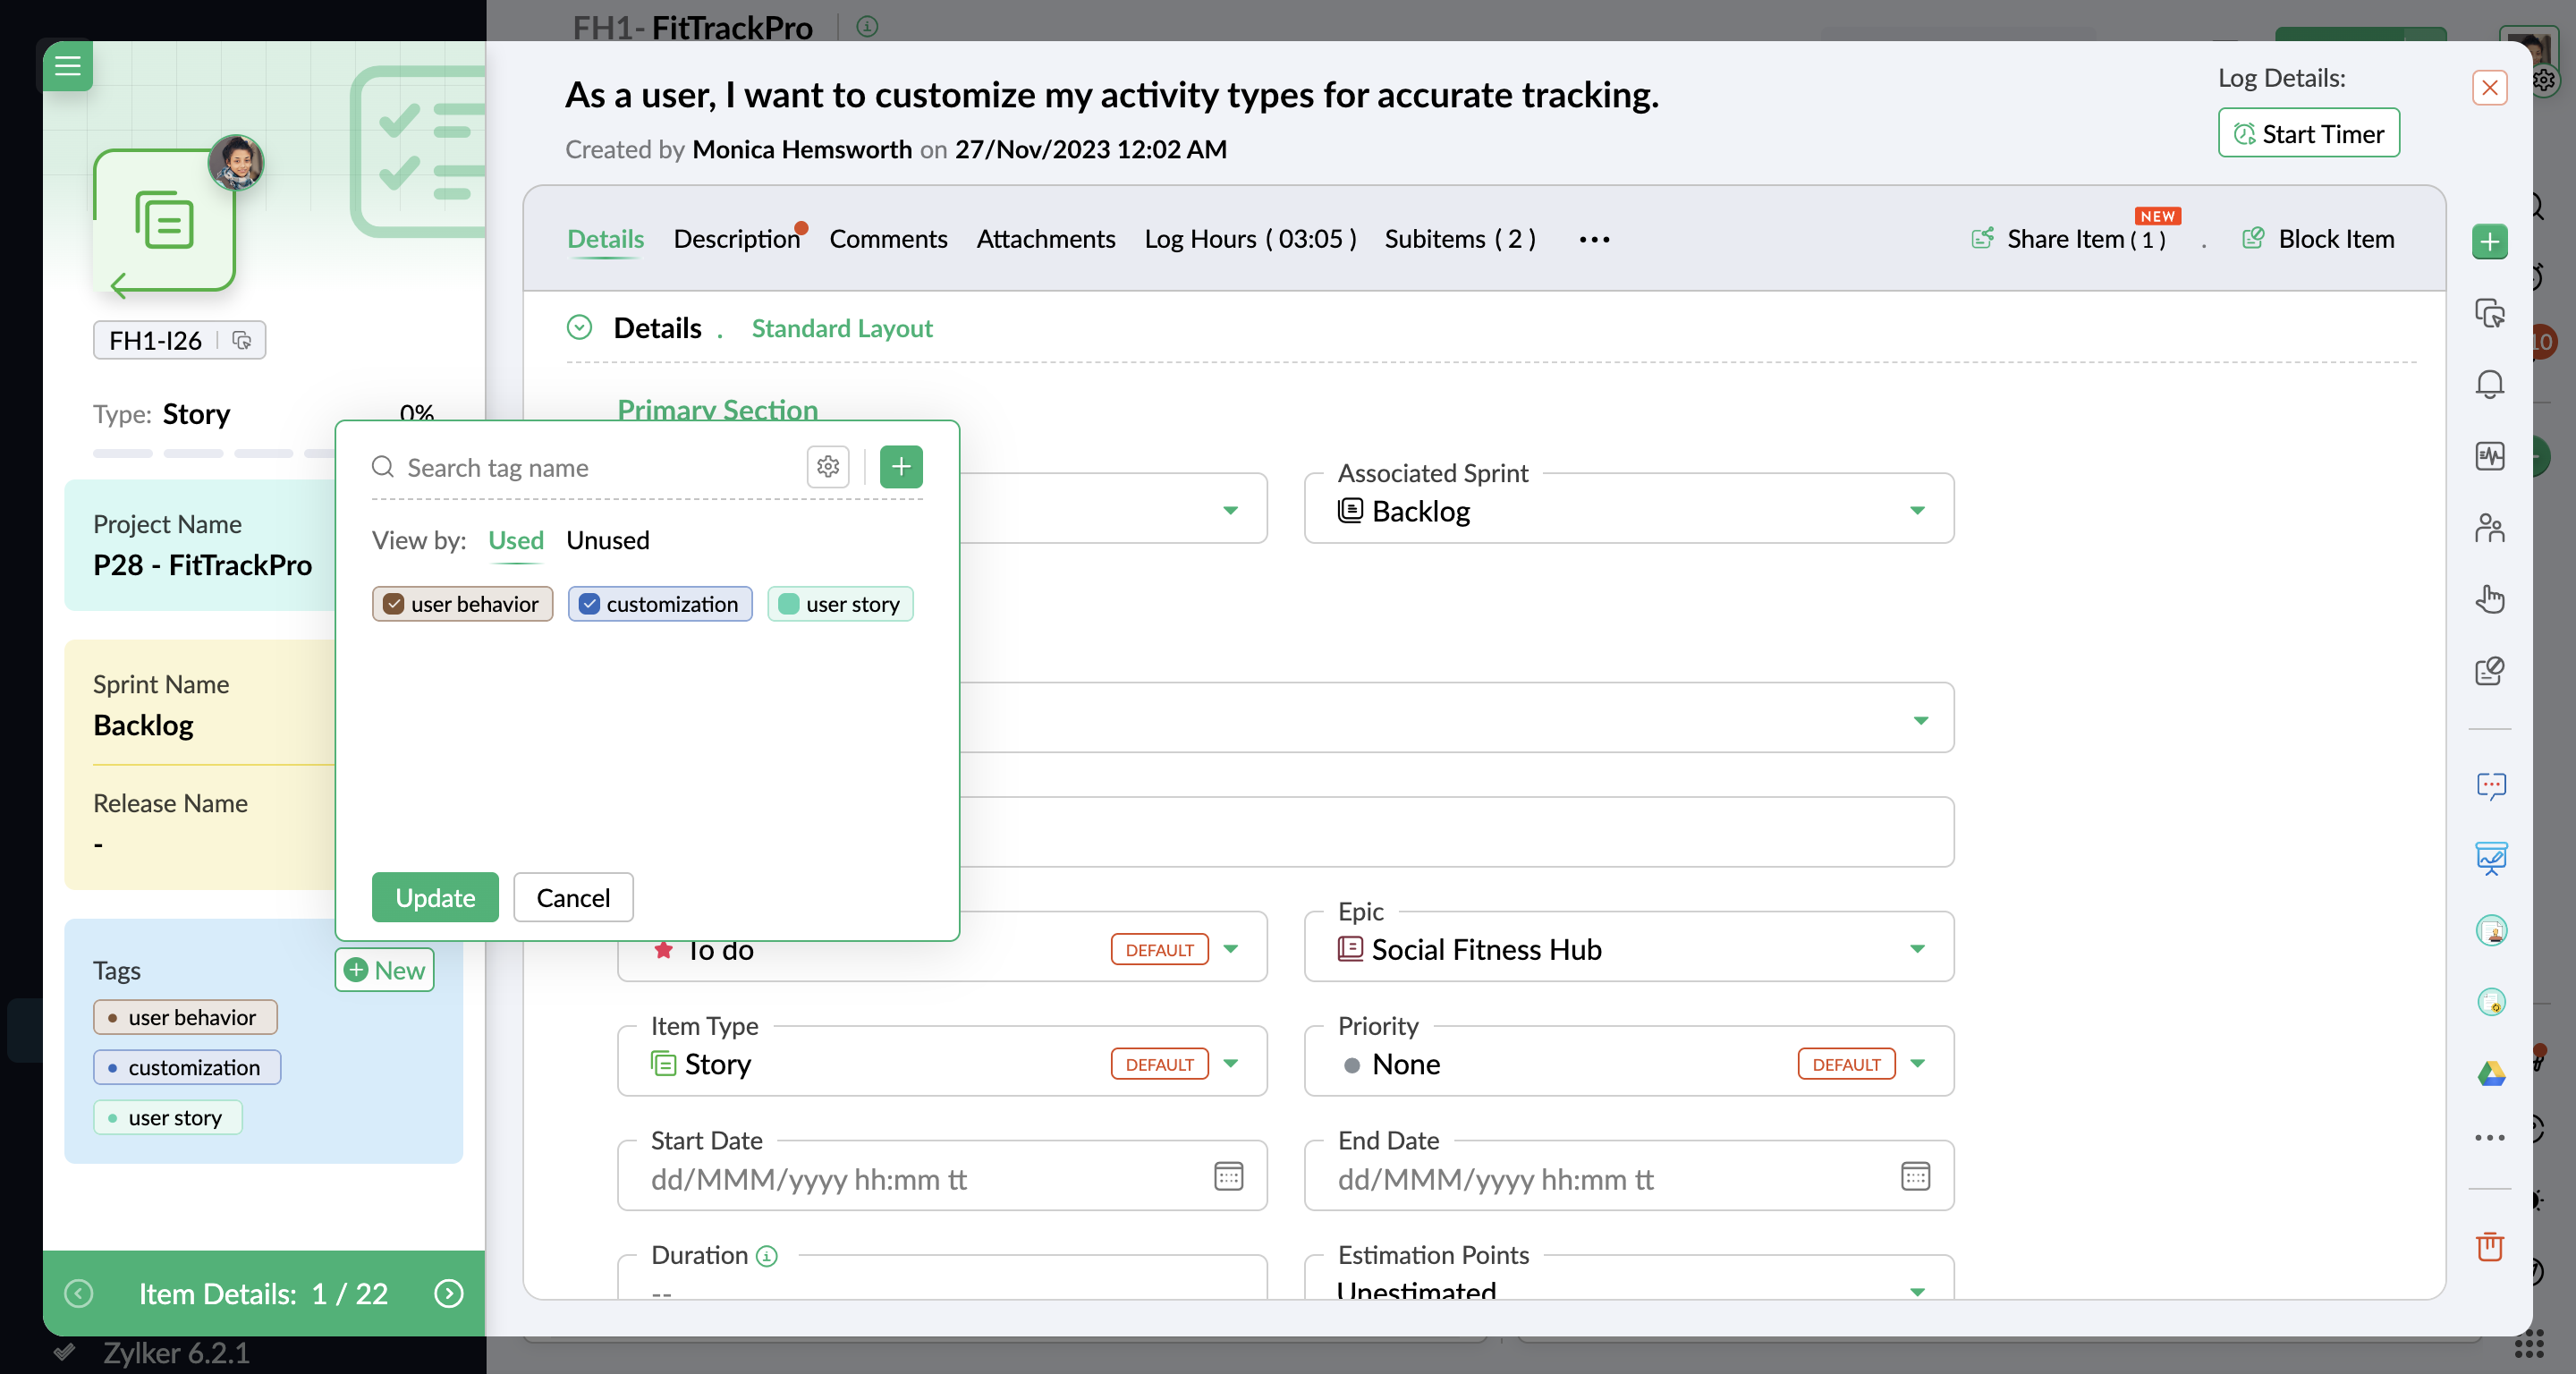Open the Priority None dropdown
This screenshot has width=2576, height=1374.
click(x=1916, y=1063)
